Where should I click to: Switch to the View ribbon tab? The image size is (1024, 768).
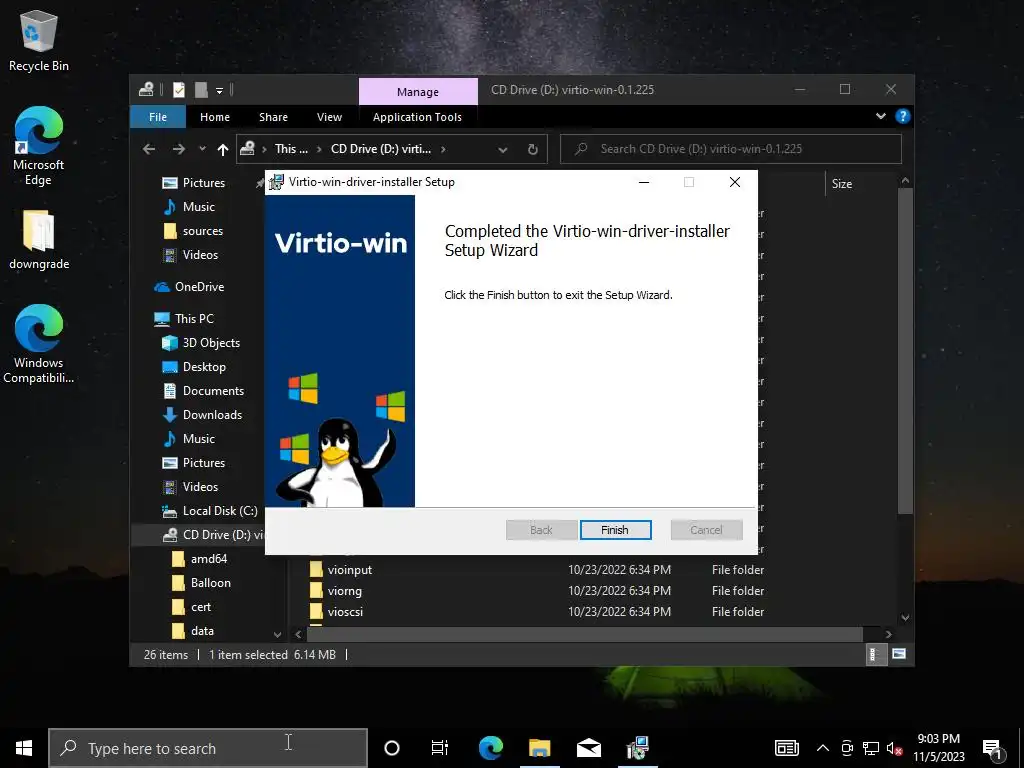click(x=329, y=117)
